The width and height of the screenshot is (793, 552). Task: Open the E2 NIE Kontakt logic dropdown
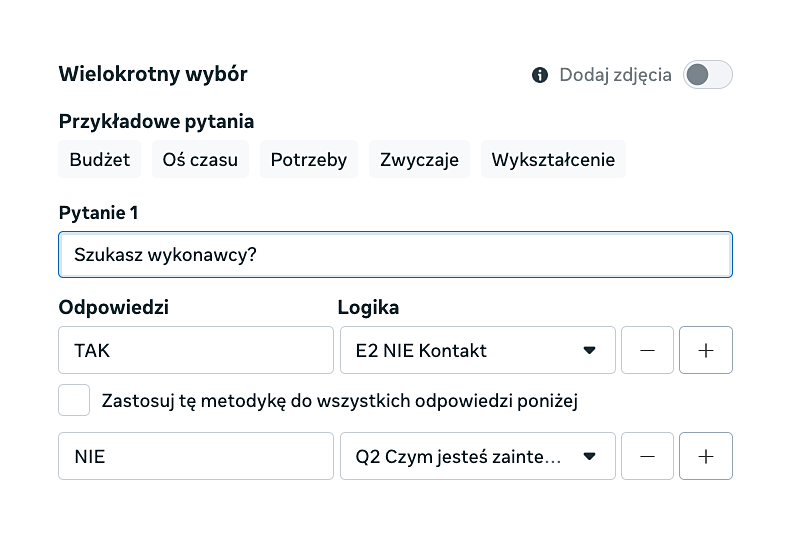click(x=477, y=350)
